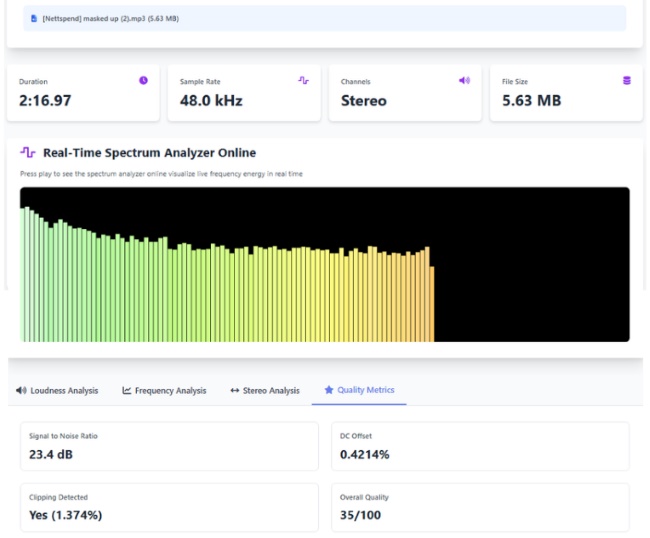Click the Real-Time Spectrum Analyzer Online heading
The height and width of the screenshot is (538, 650).
pyautogui.click(x=149, y=153)
